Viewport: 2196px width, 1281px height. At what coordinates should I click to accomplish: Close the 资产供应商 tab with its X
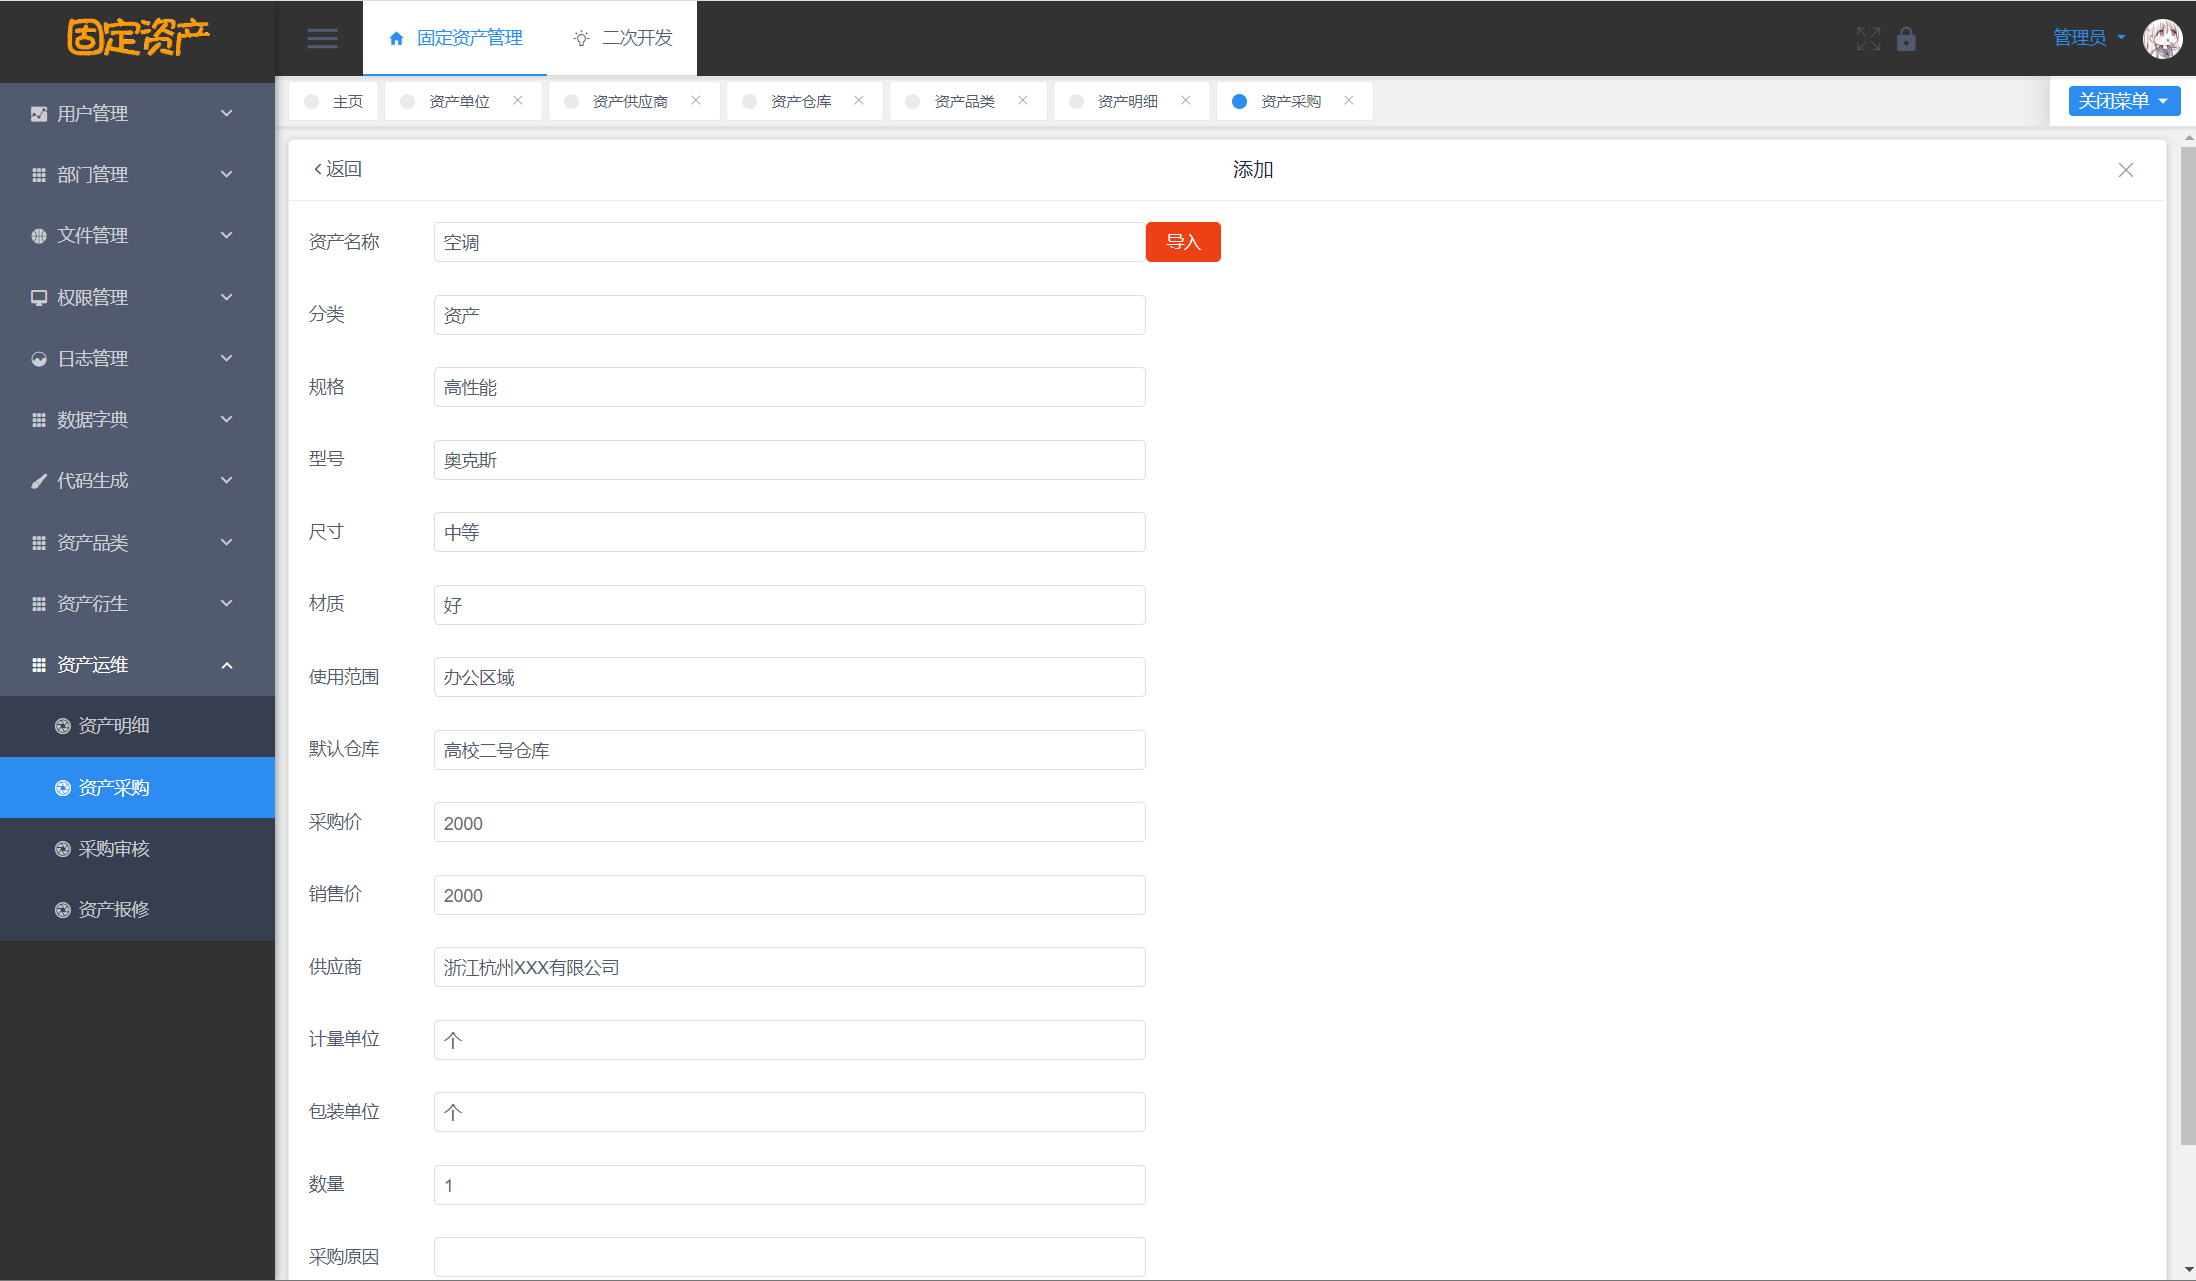(x=696, y=100)
